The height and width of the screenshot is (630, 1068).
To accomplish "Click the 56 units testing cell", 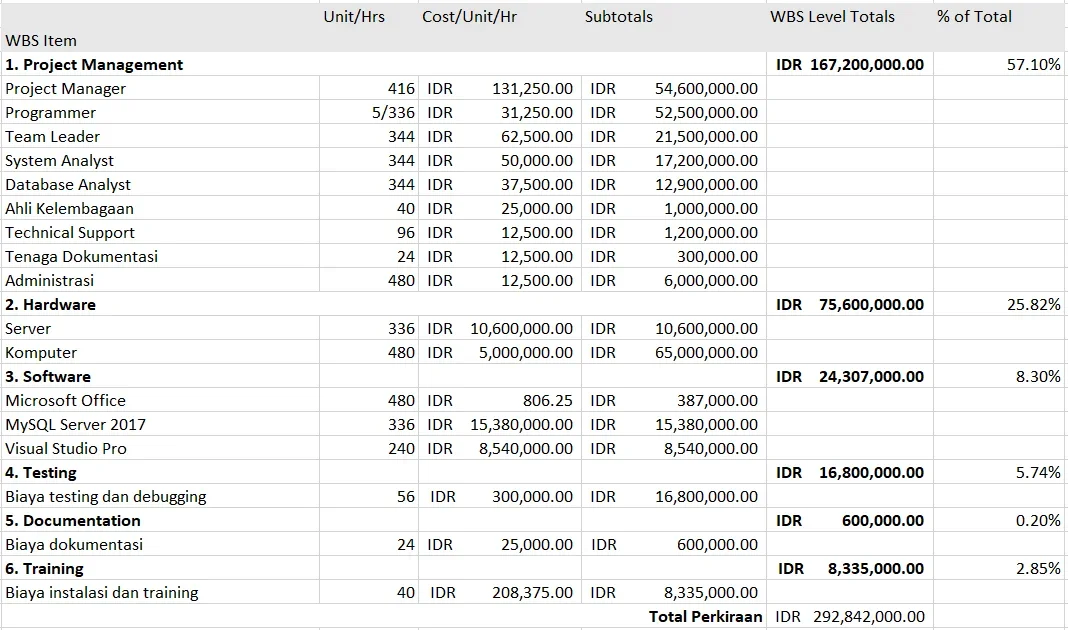I will click(x=406, y=497).
